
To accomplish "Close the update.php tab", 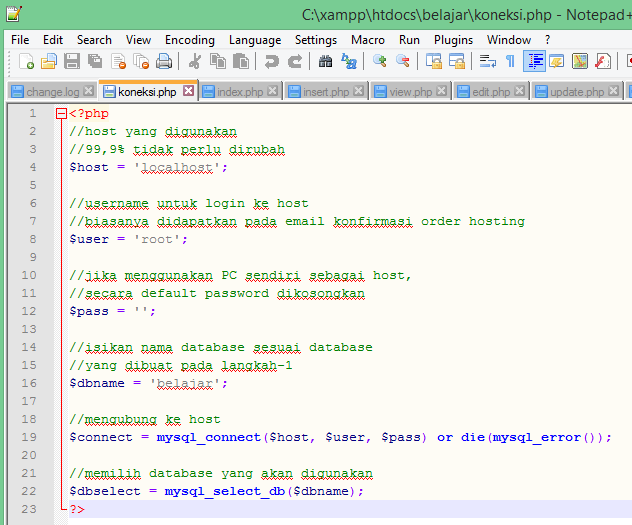I will coord(613,91).
